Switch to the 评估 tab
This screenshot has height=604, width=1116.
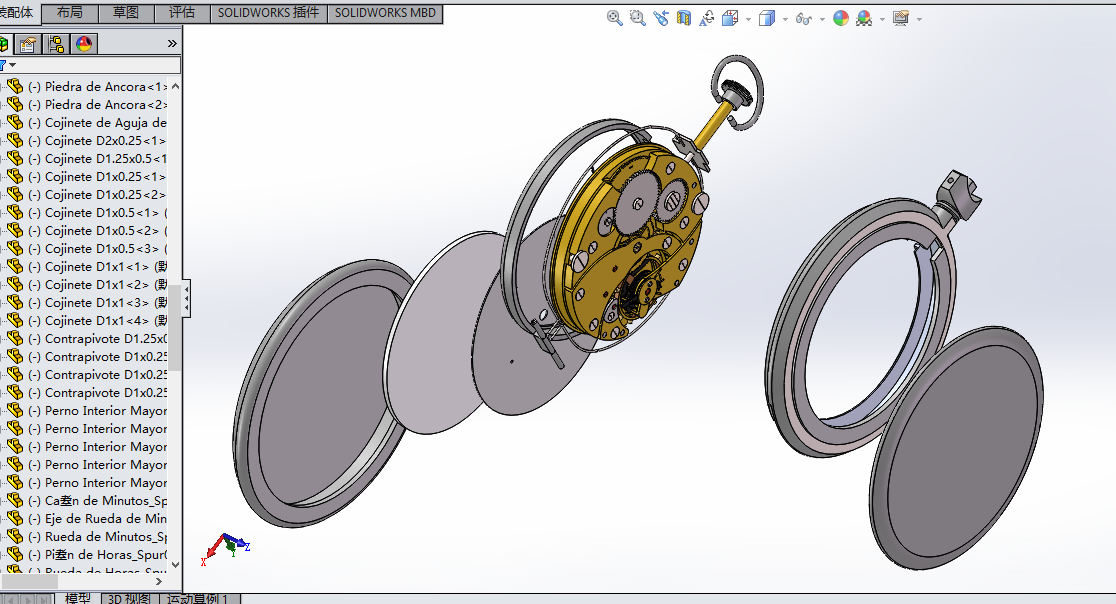[181, 13]
